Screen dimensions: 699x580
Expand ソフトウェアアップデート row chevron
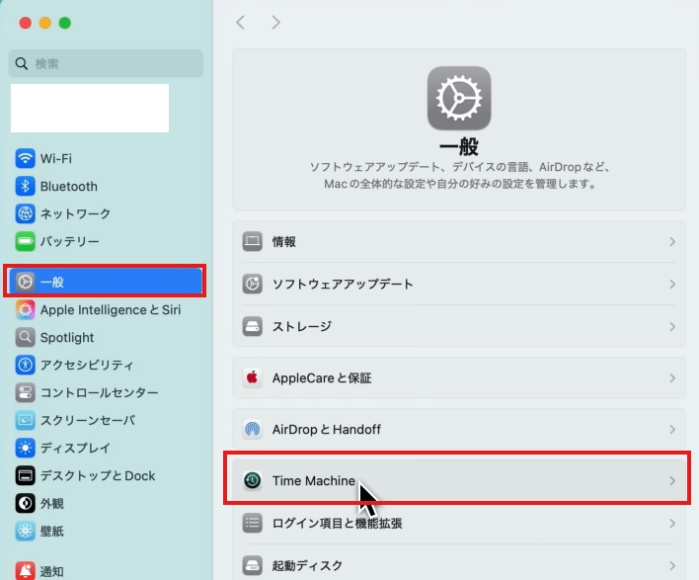click(672, 284)
